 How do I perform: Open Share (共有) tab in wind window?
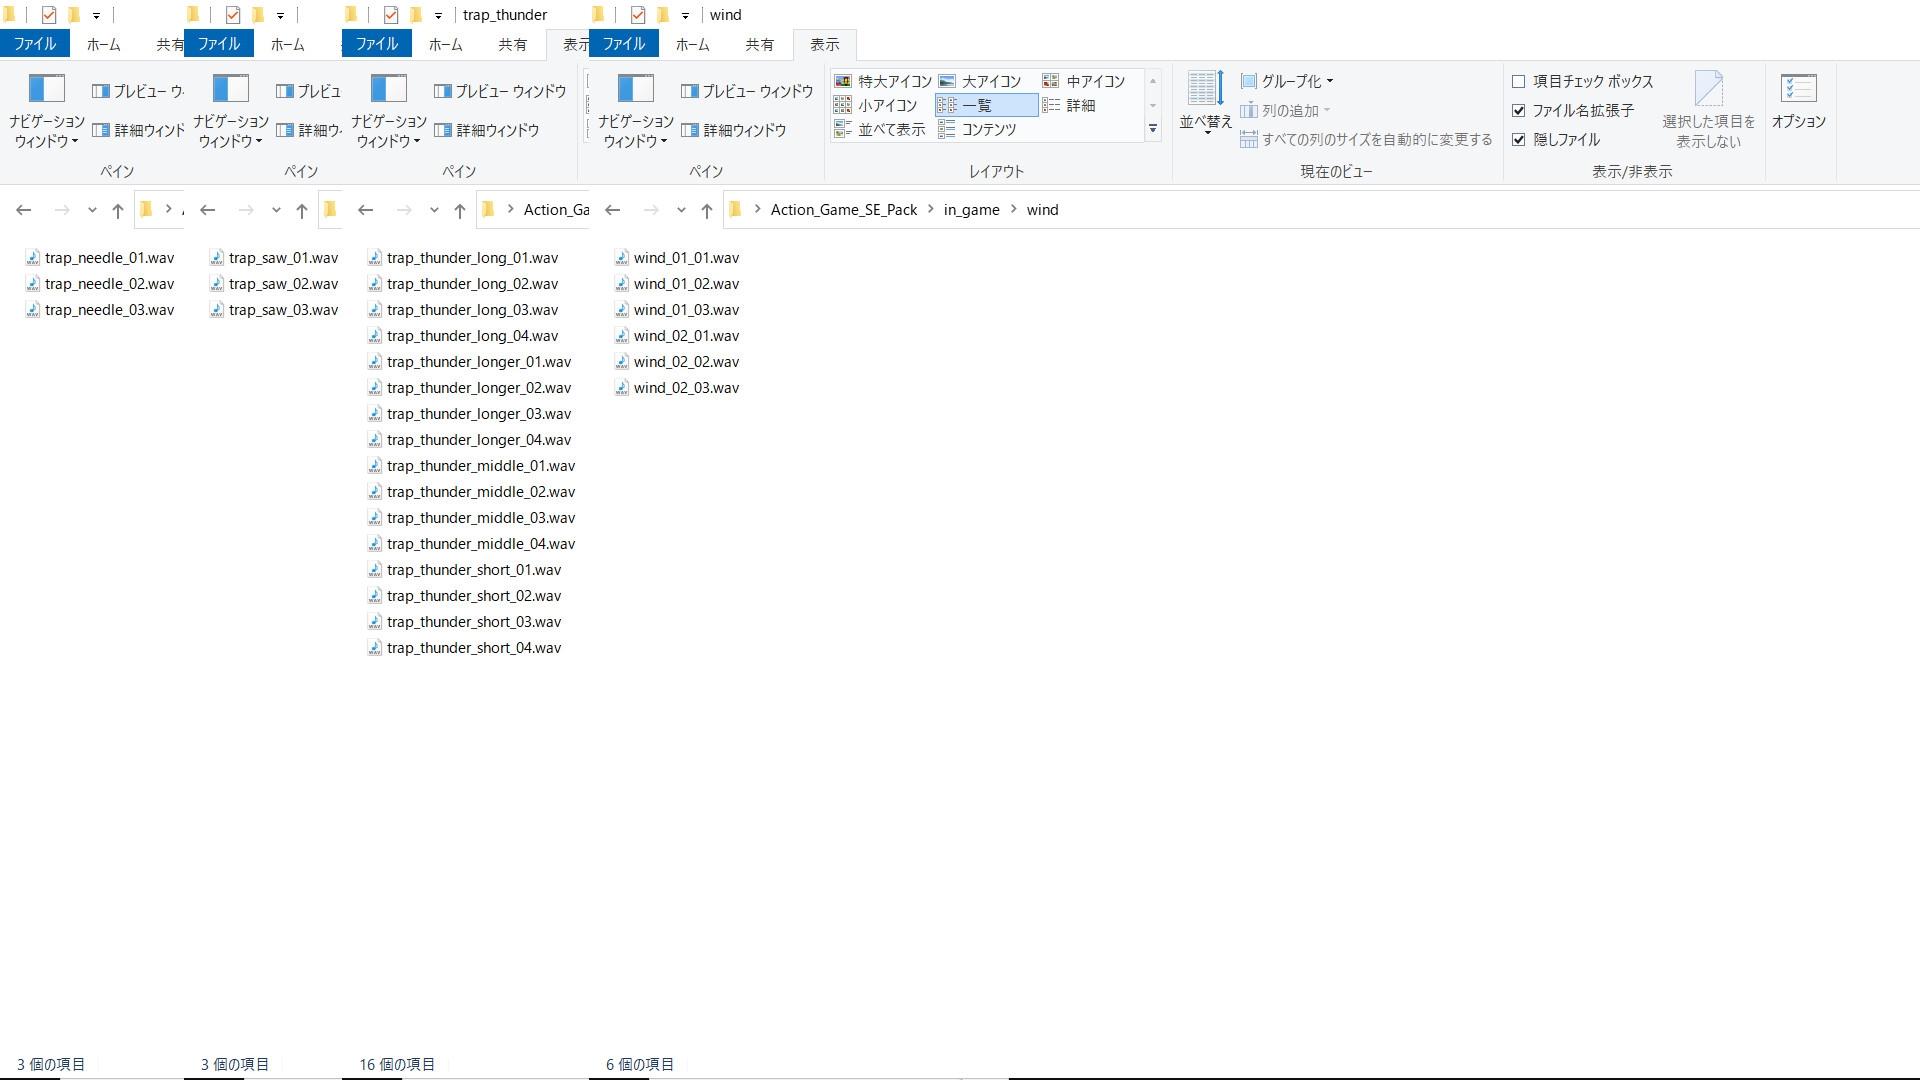click(759, 44)
